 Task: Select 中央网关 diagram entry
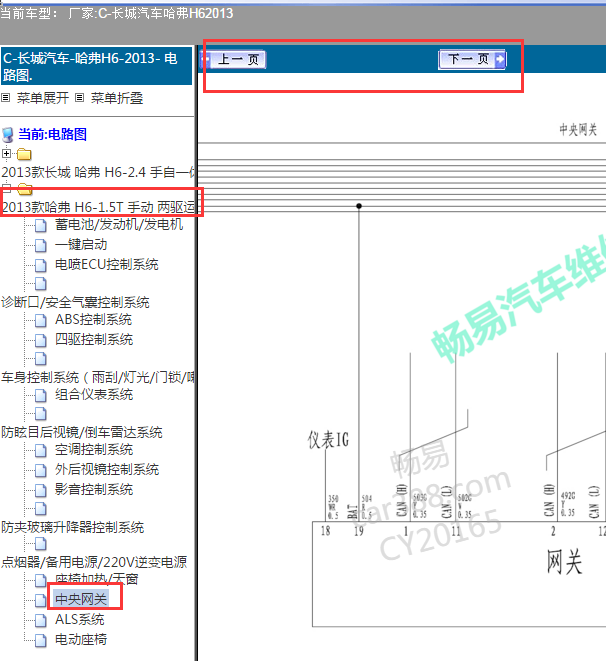tap(81, 599)
